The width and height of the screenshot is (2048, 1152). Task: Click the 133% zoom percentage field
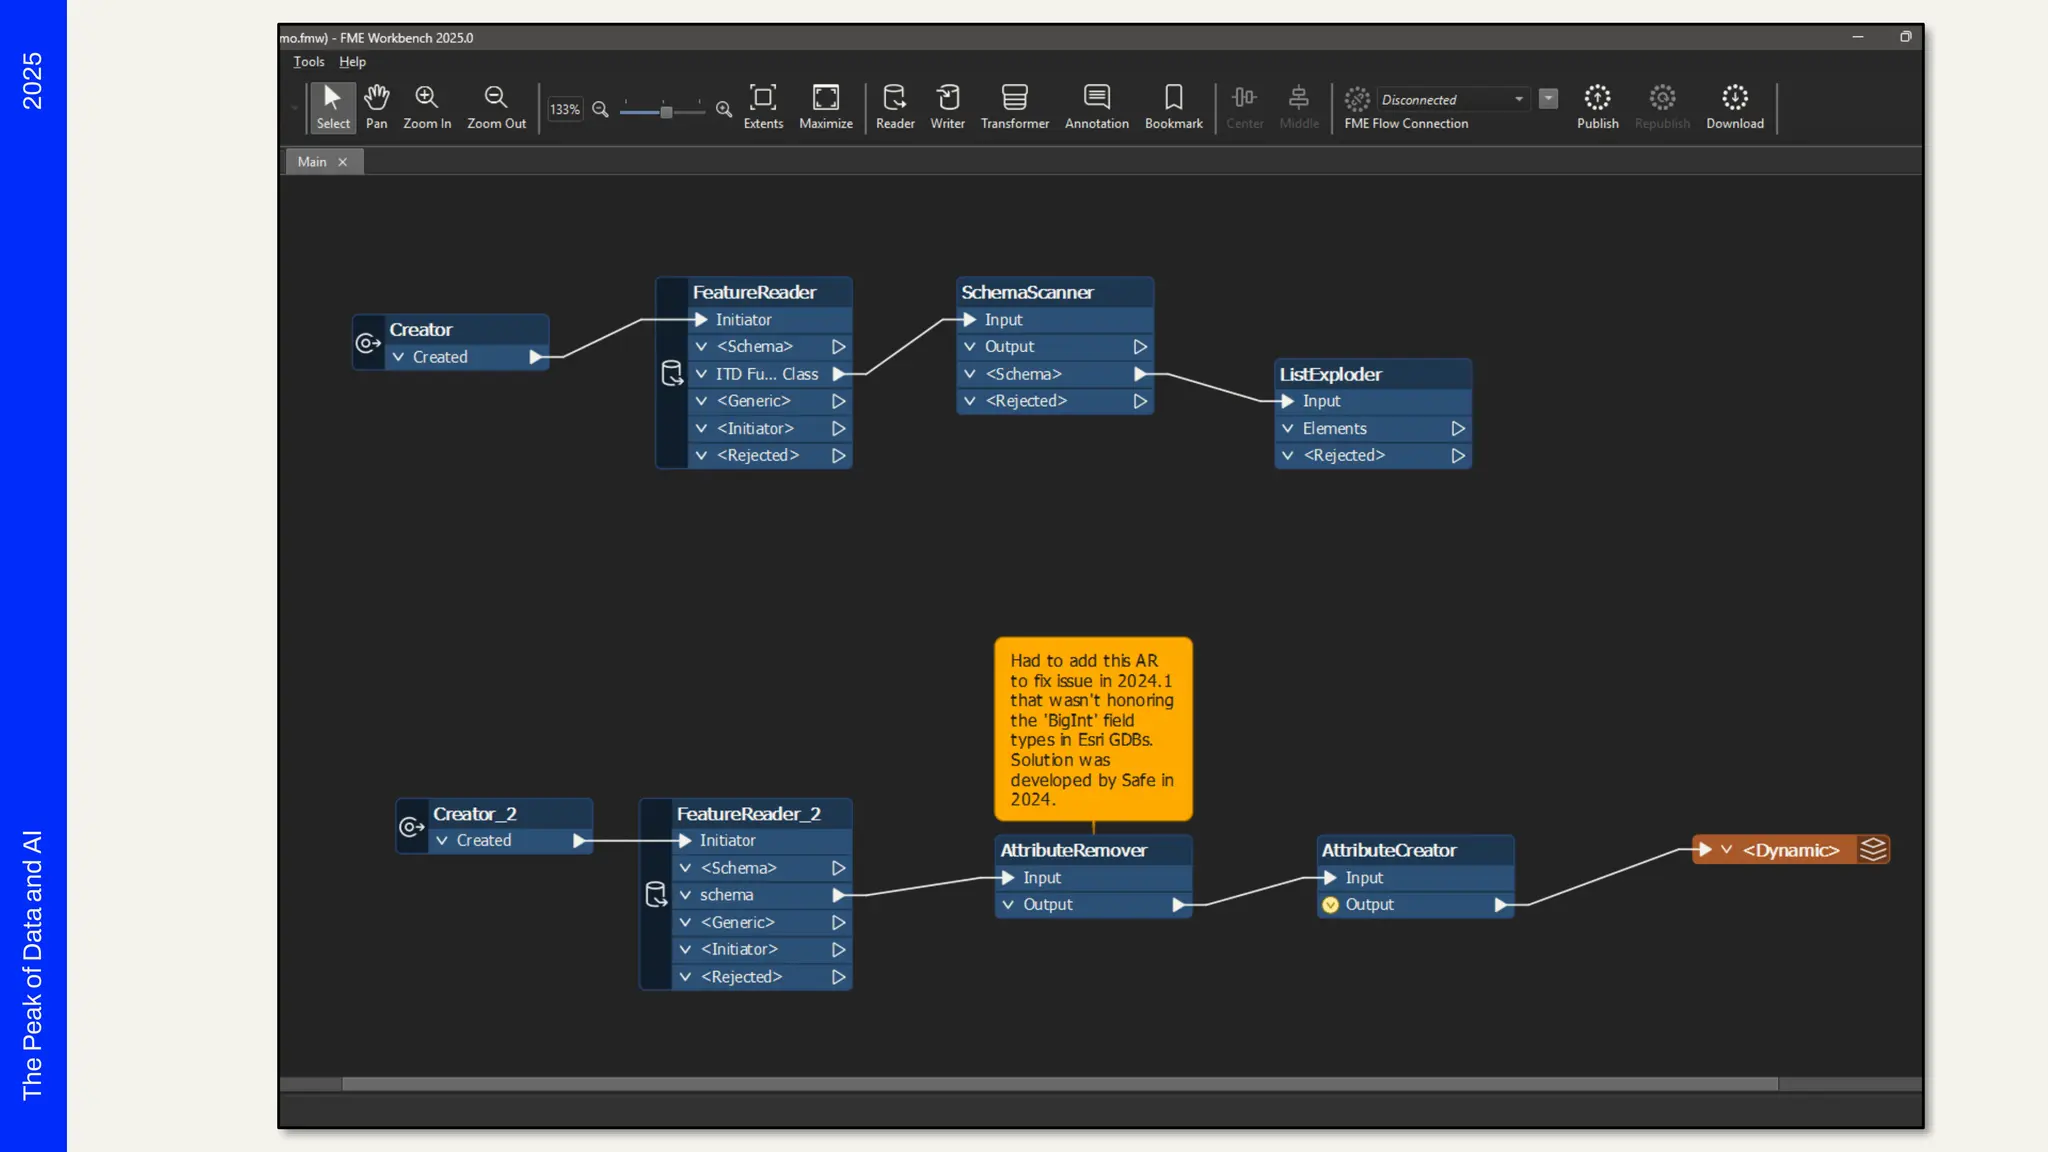click(564, 110)
